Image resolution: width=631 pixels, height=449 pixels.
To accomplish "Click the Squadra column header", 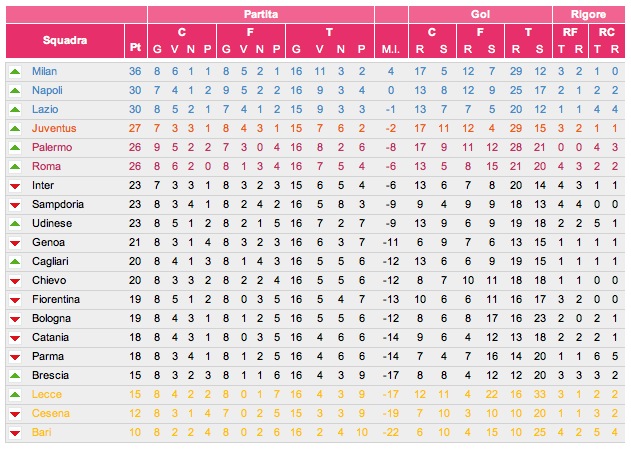I will [65, 40].
